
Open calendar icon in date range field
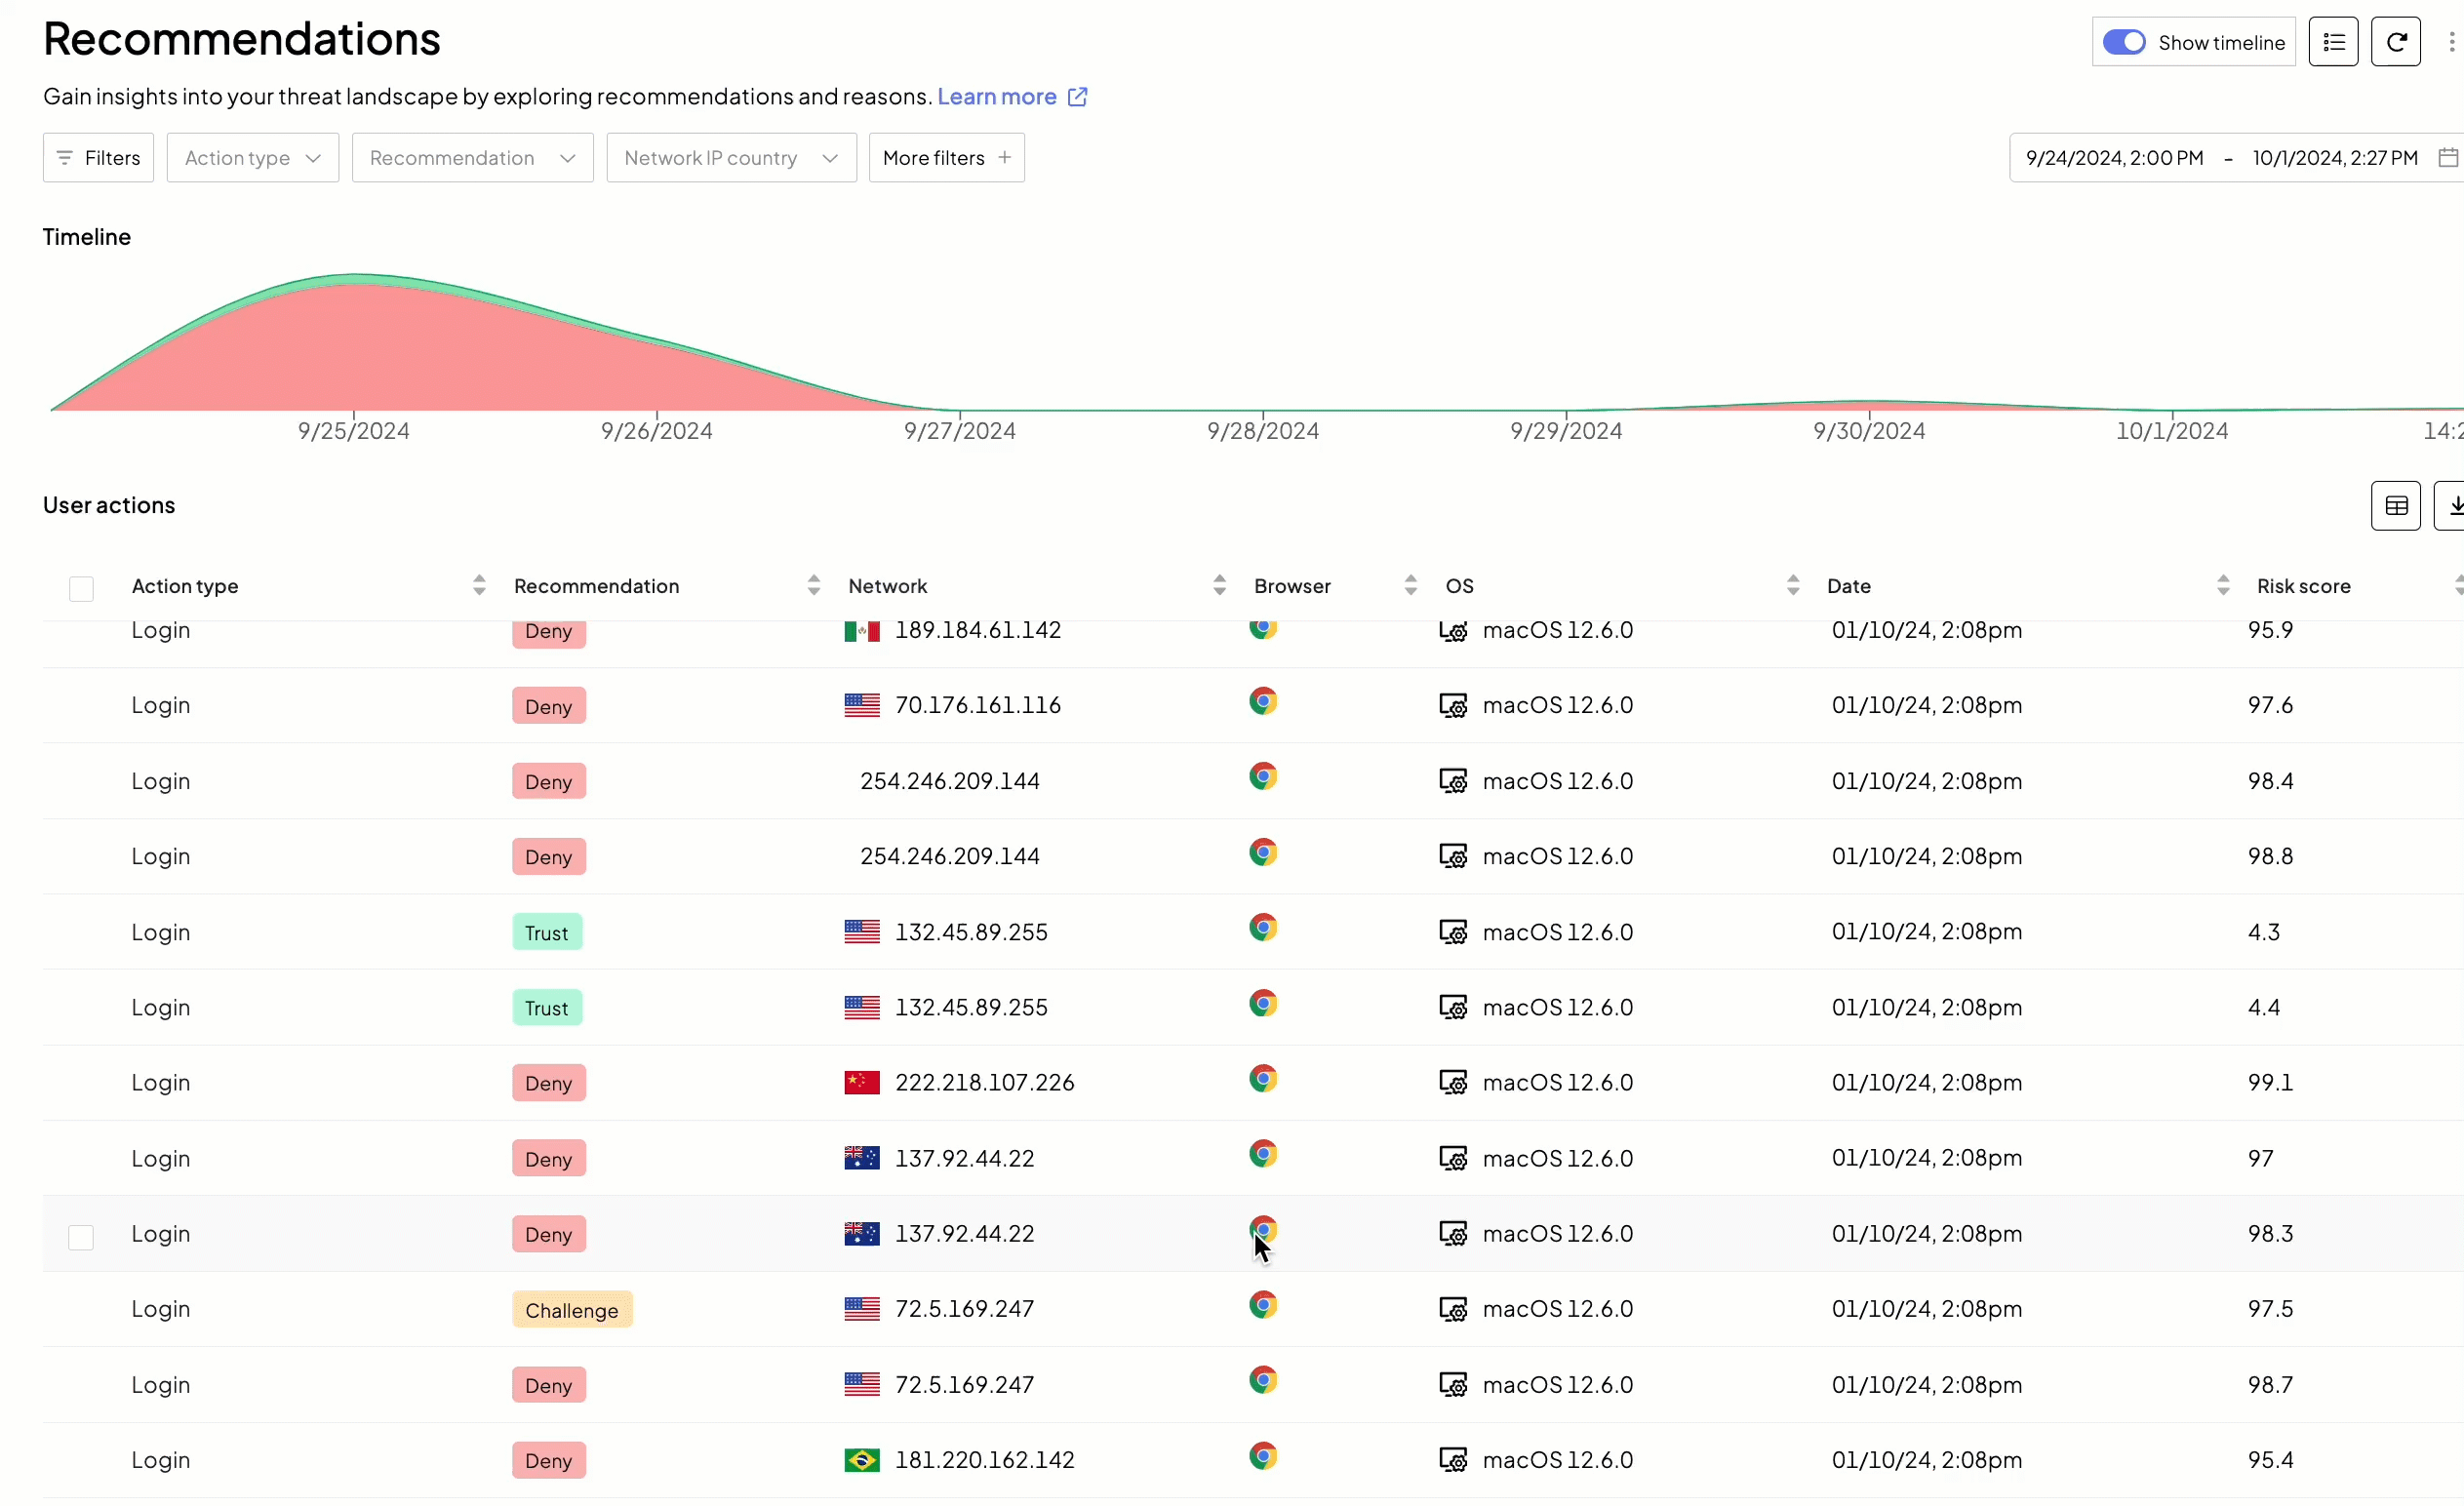2447,158
